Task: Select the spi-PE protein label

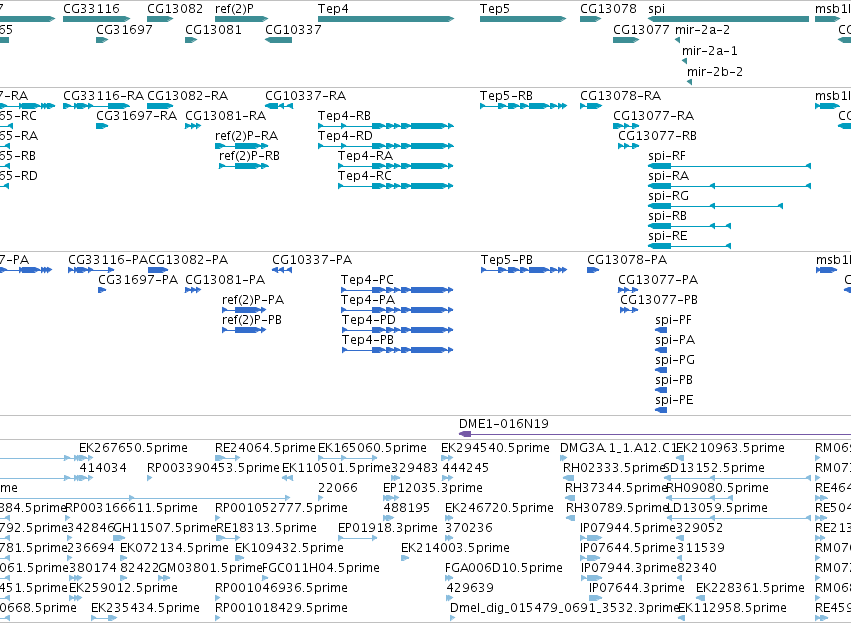Action: tap(674, 400)
